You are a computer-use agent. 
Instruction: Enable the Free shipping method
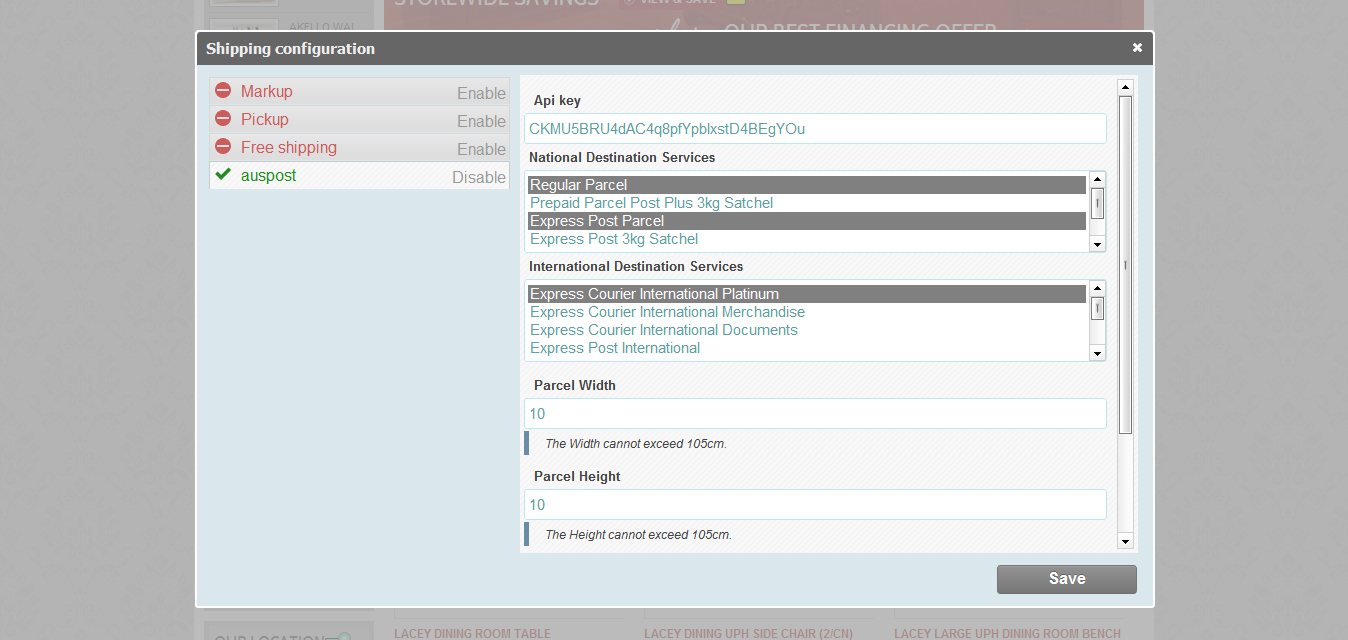coord(481,149)
